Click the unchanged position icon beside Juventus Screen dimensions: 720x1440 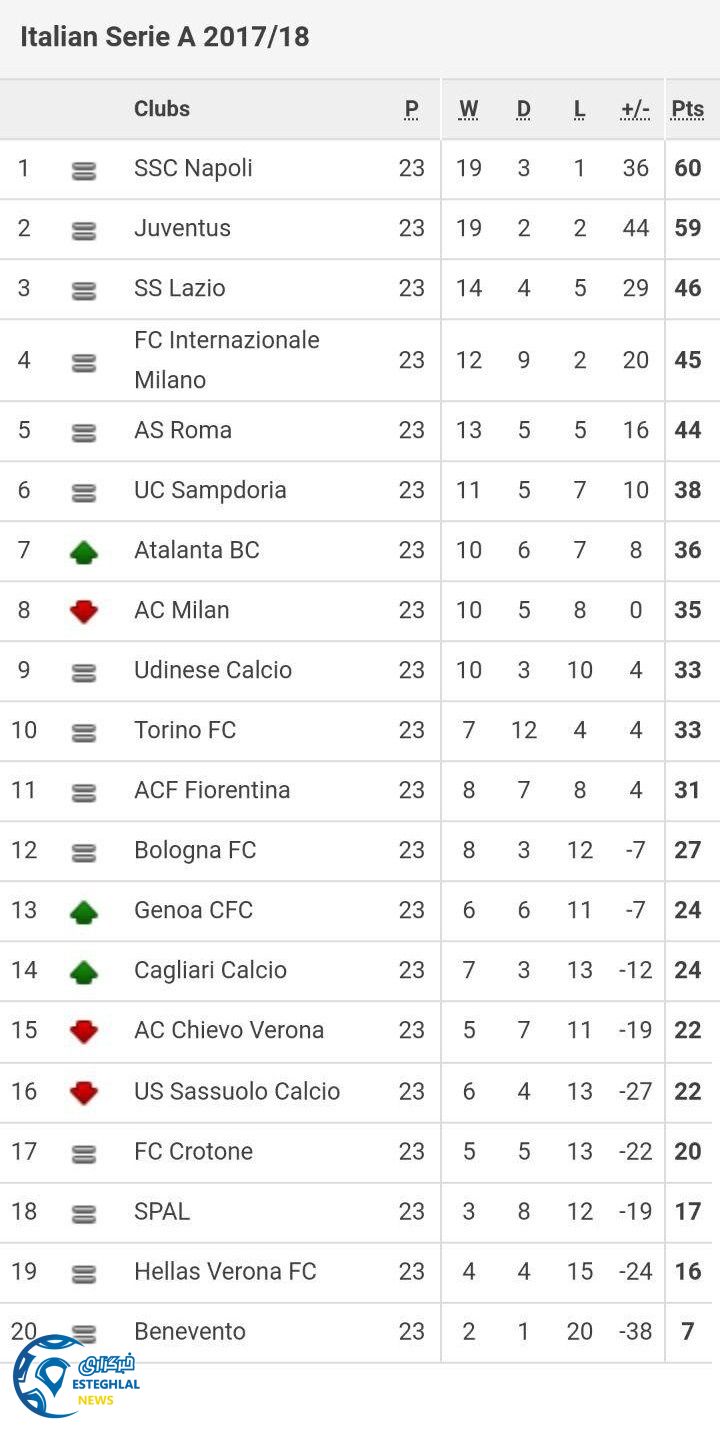(x=84, y=231)
